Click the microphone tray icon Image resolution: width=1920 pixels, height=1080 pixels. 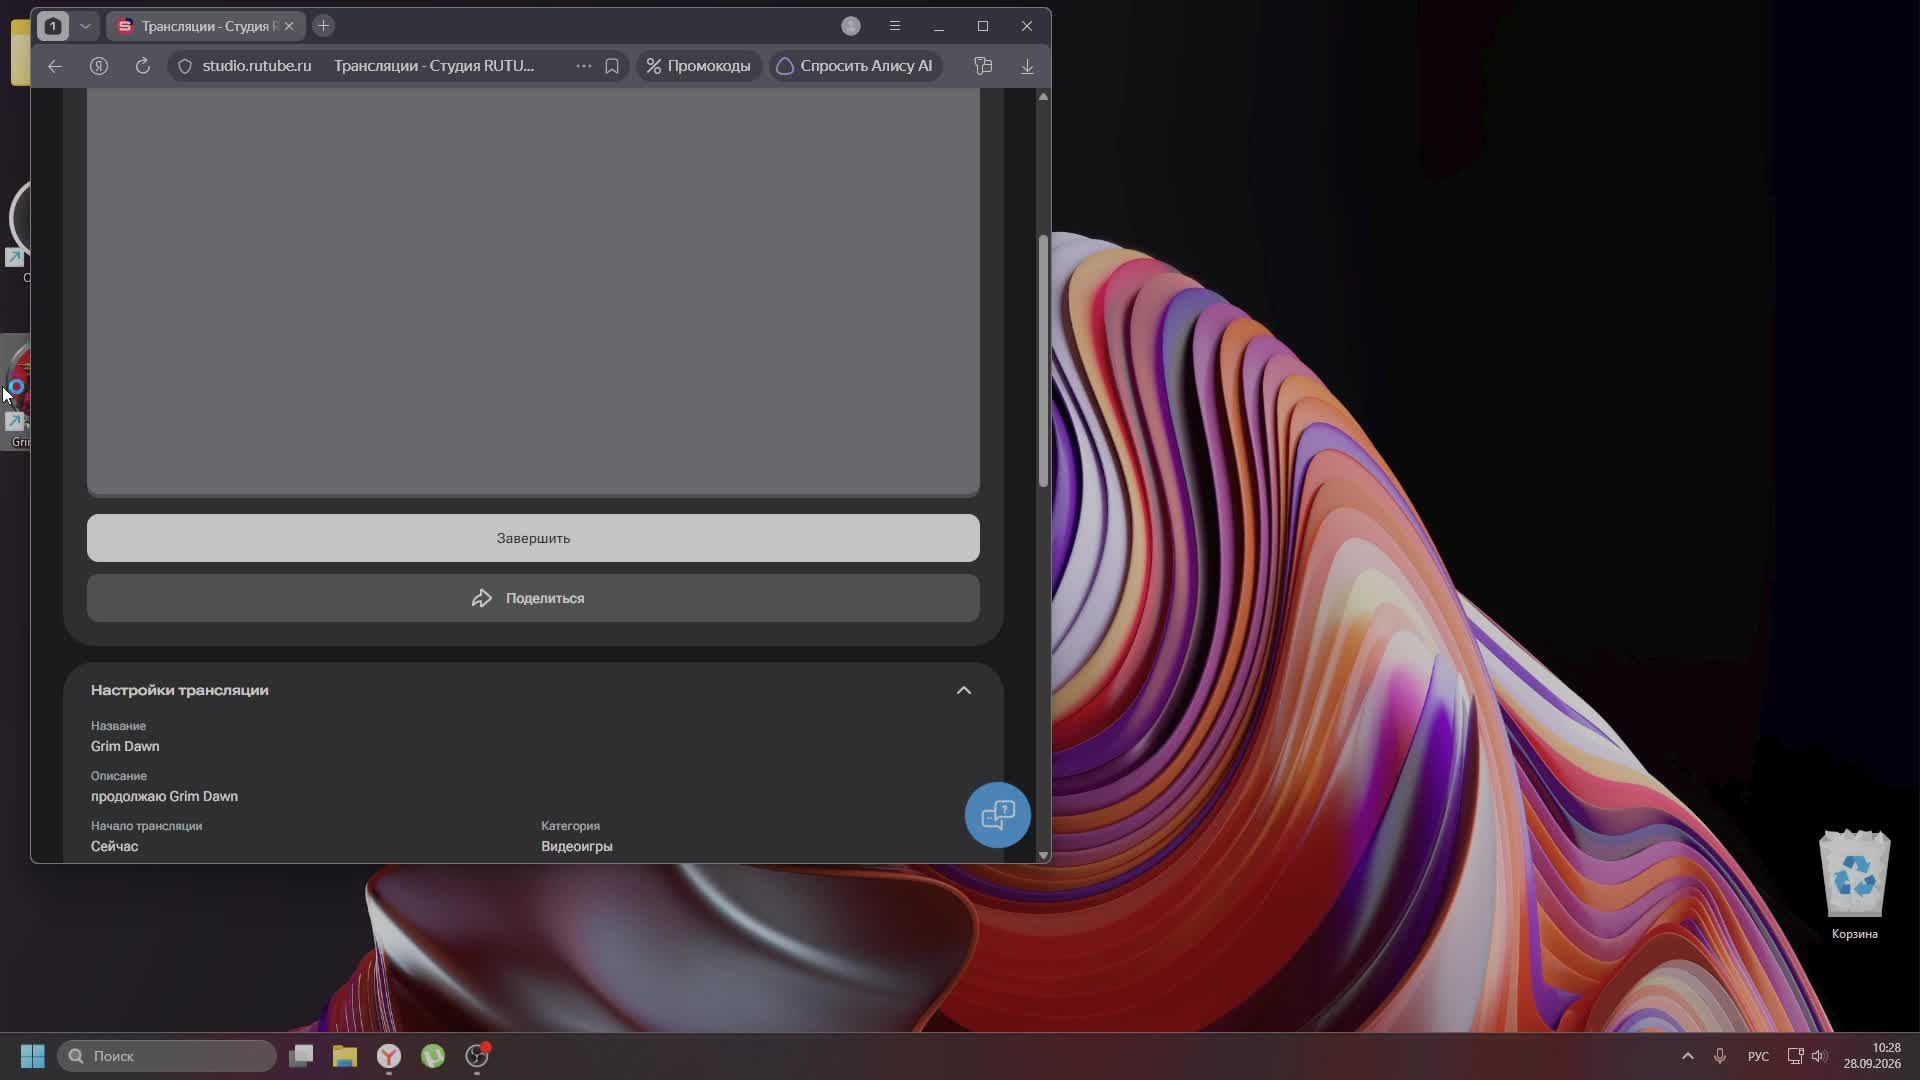(x=1720, y=1056)
